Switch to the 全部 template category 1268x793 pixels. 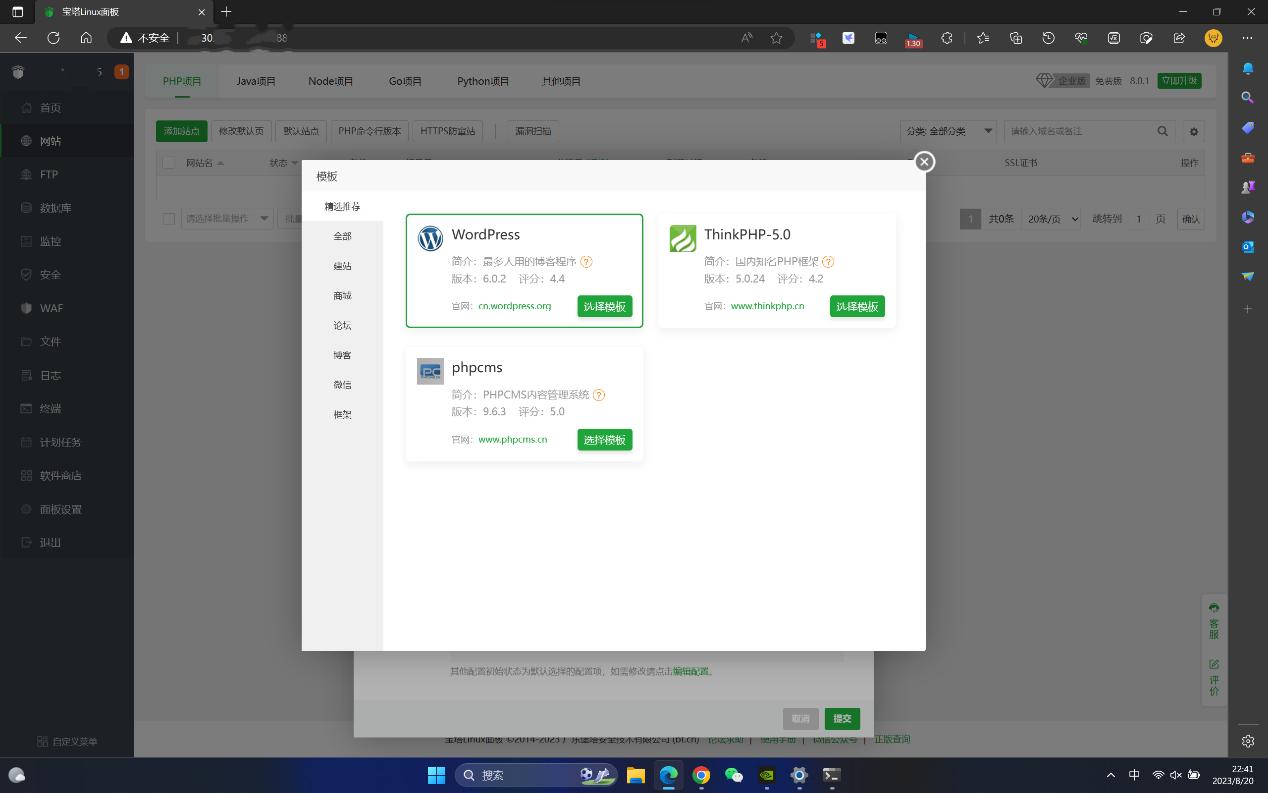coord(342,237)
